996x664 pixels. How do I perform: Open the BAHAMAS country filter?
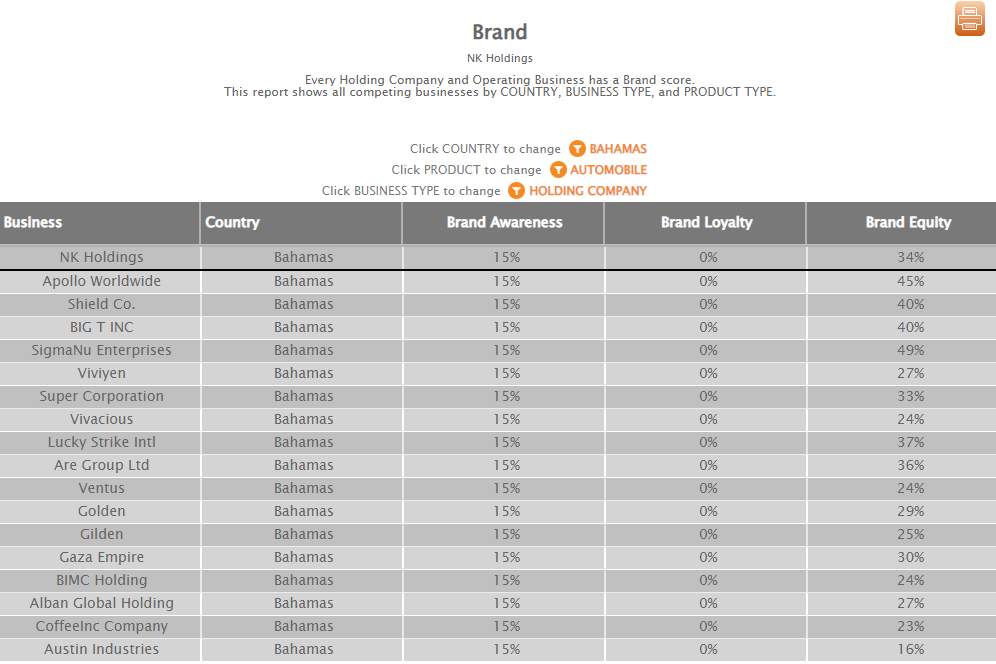tap(617, 149)
